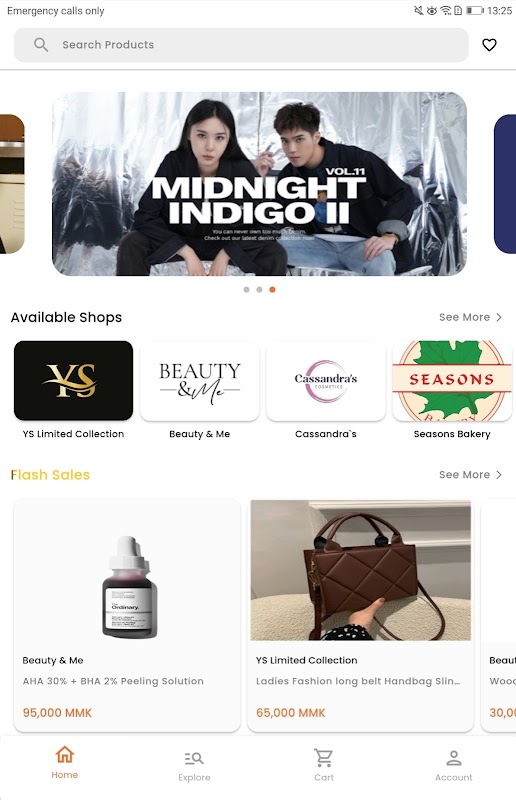Focus the Search Products field
The image size is (516, 800).
pyautogui.click(x=241, y=45)
